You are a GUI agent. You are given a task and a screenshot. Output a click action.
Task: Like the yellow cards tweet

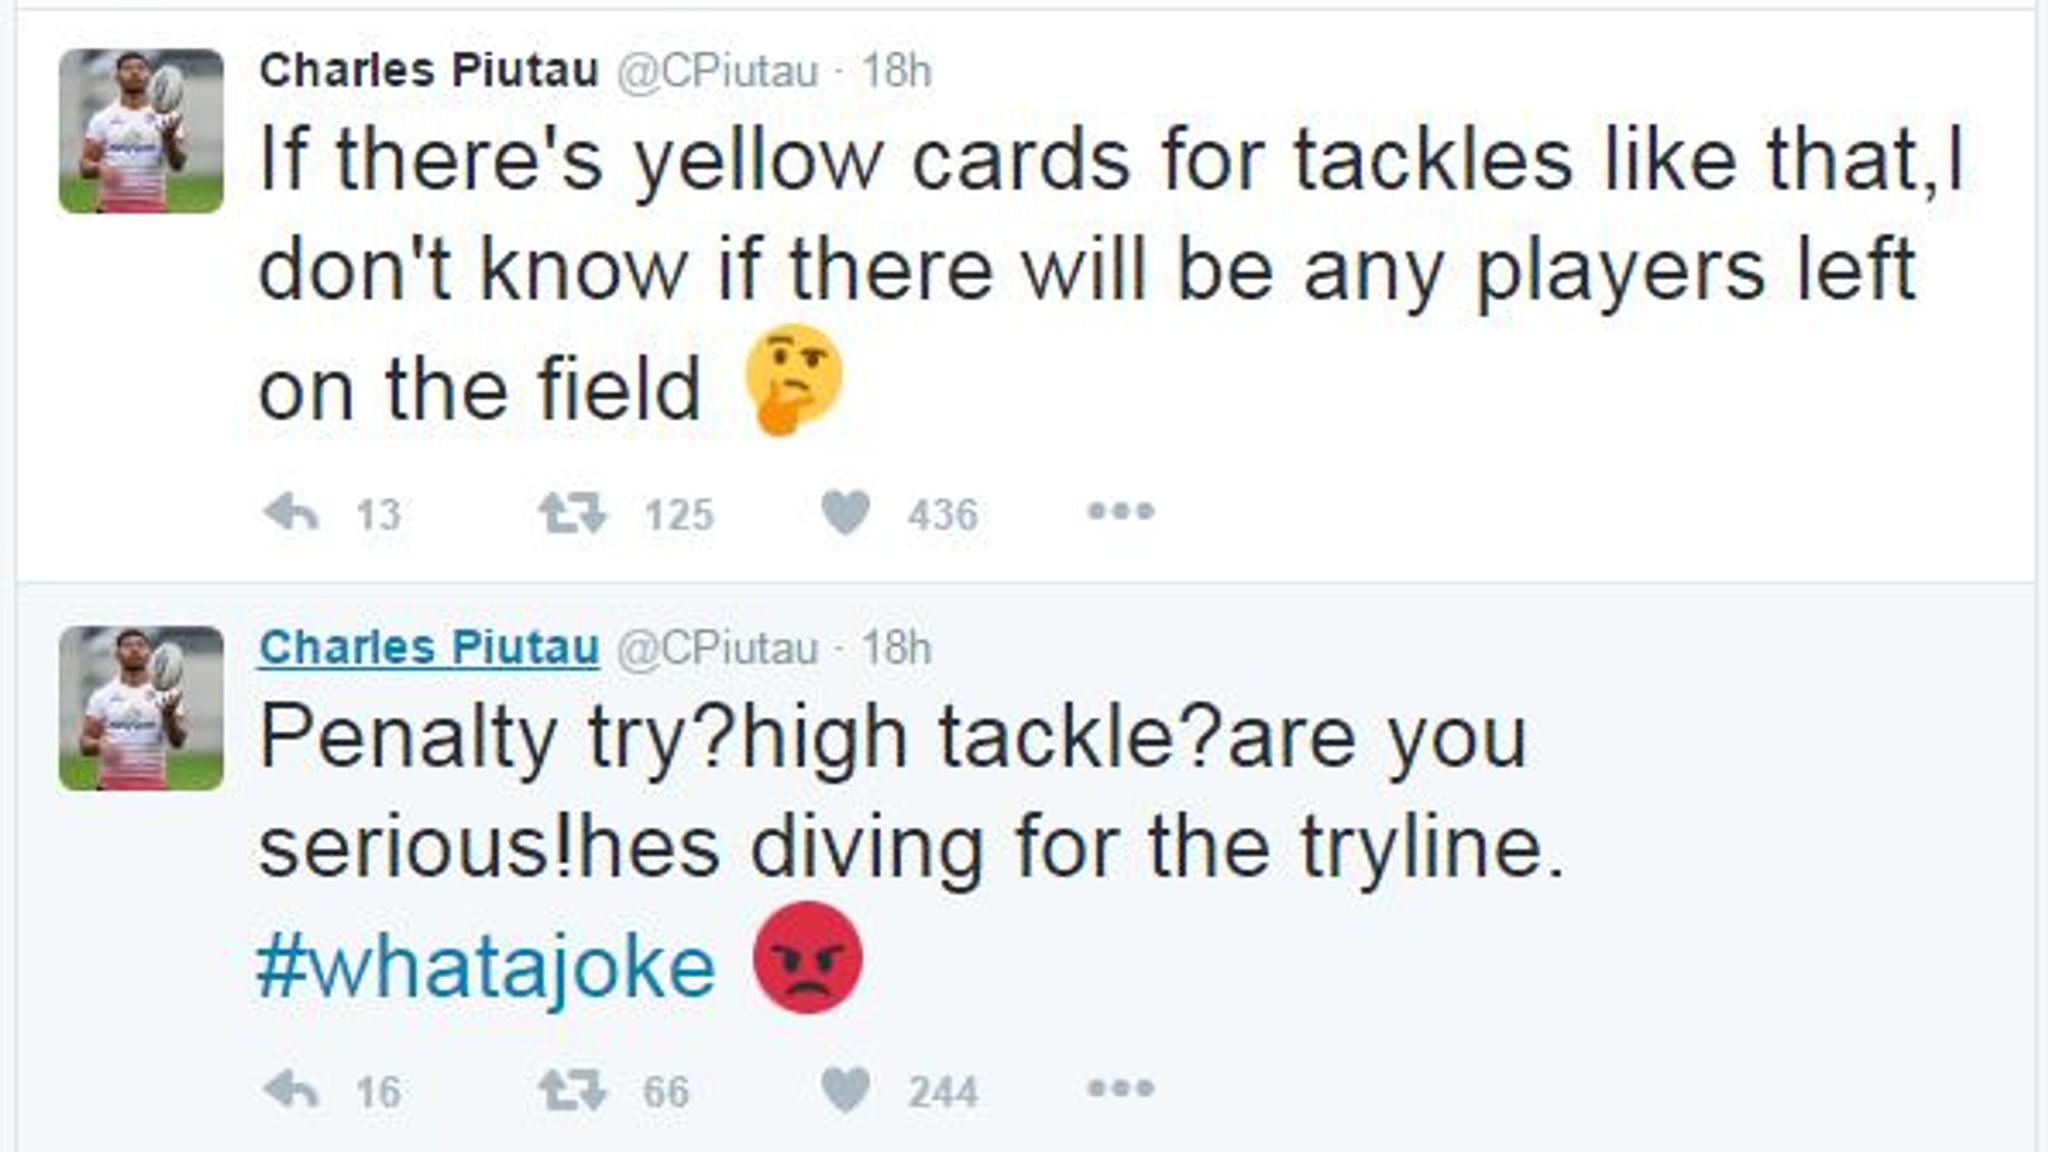point(845,513)
